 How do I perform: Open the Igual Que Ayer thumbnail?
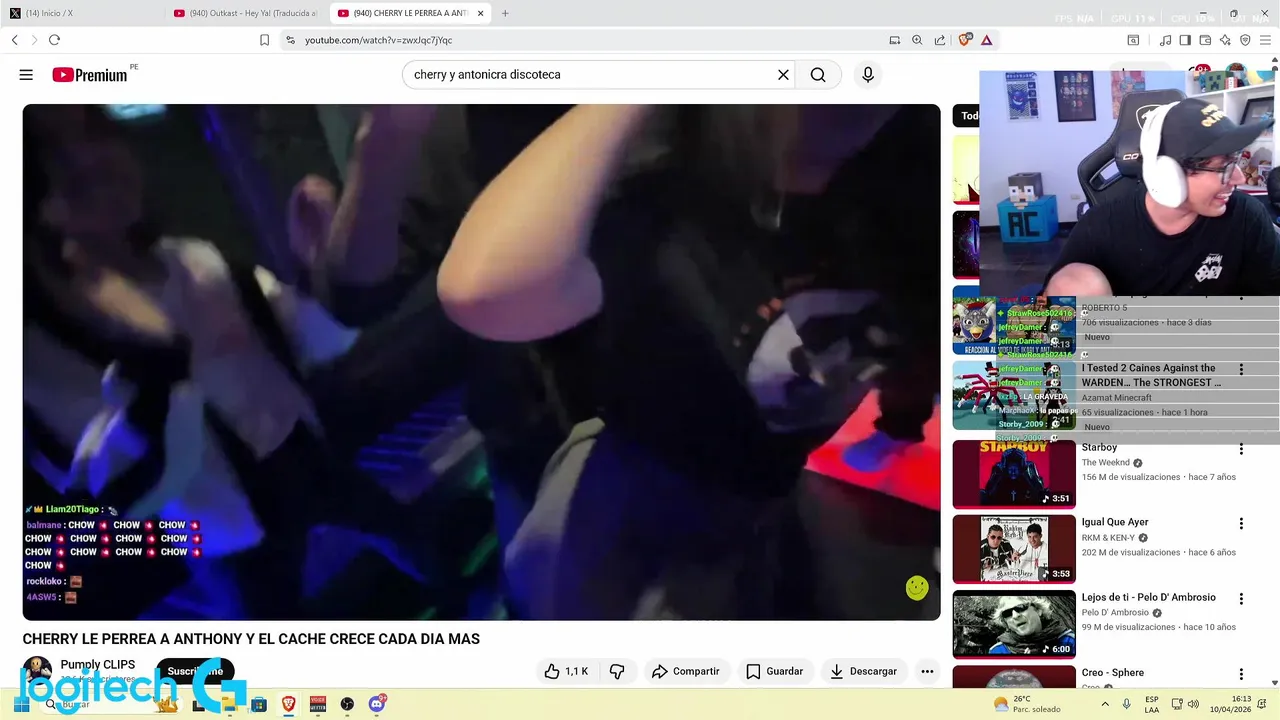point(1014,549)
